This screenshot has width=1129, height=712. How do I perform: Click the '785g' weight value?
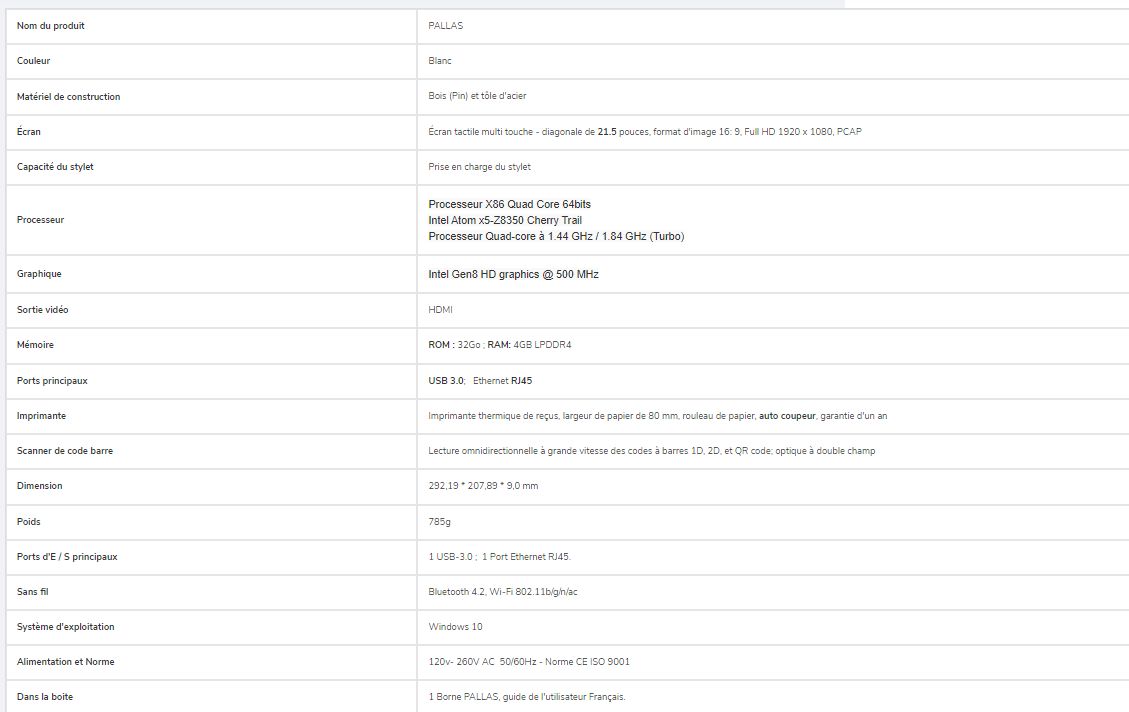pos(439,522)
